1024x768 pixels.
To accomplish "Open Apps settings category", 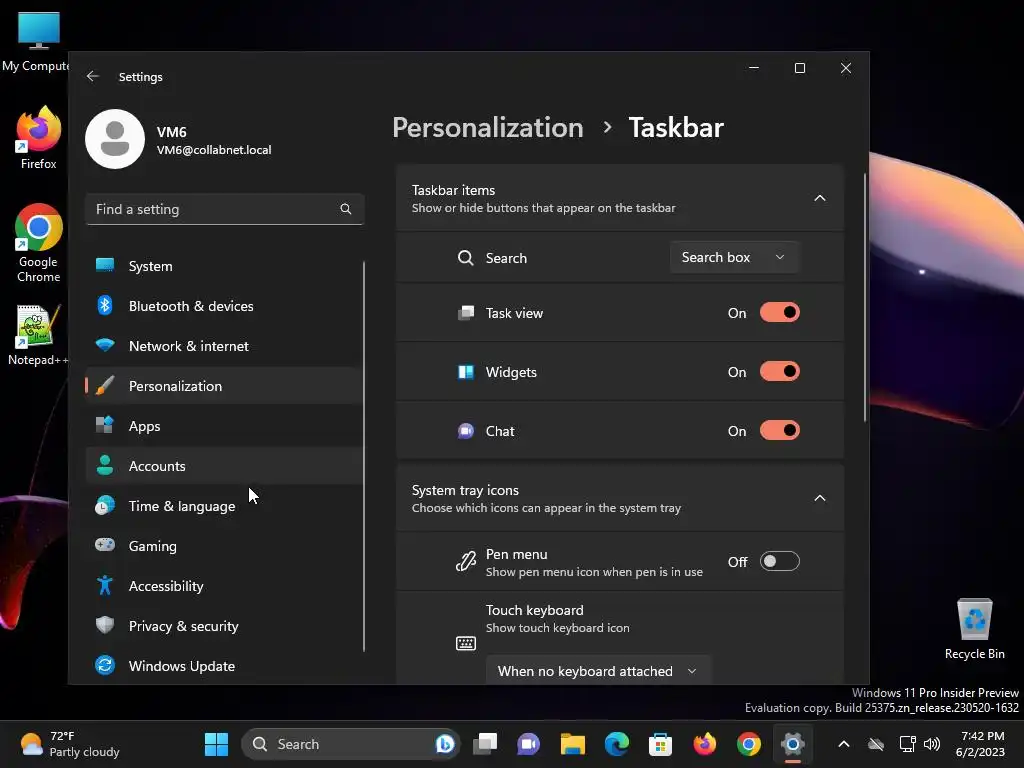I will (x=224, y=426).
